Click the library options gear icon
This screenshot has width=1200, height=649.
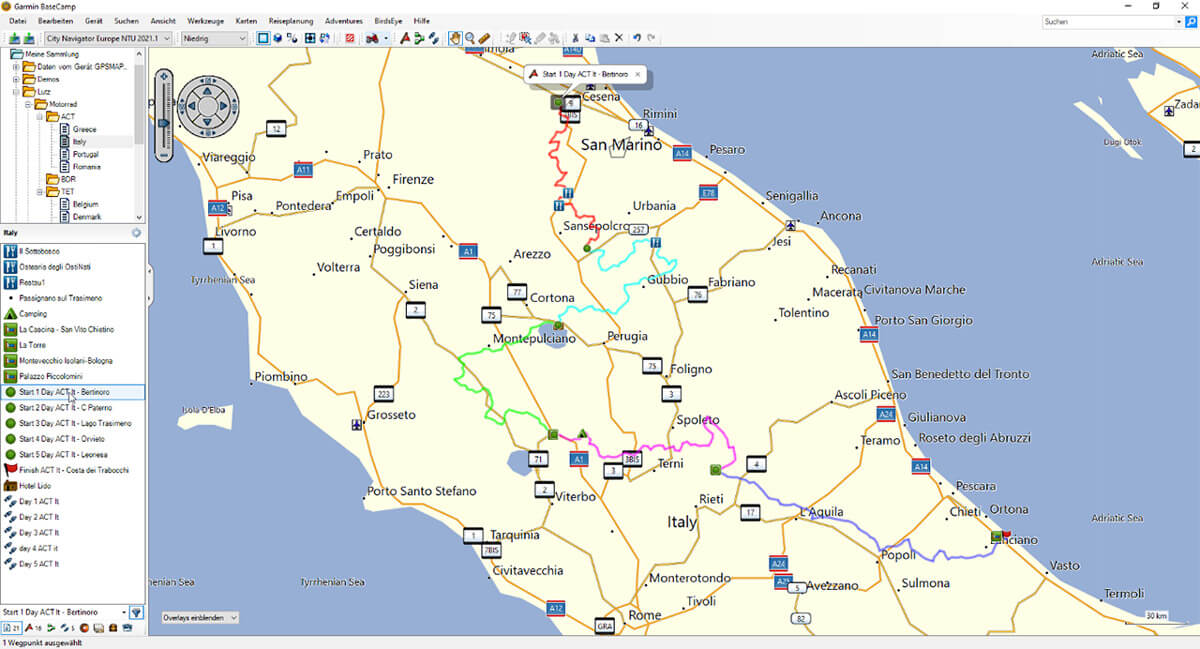[x=137, y=233]
